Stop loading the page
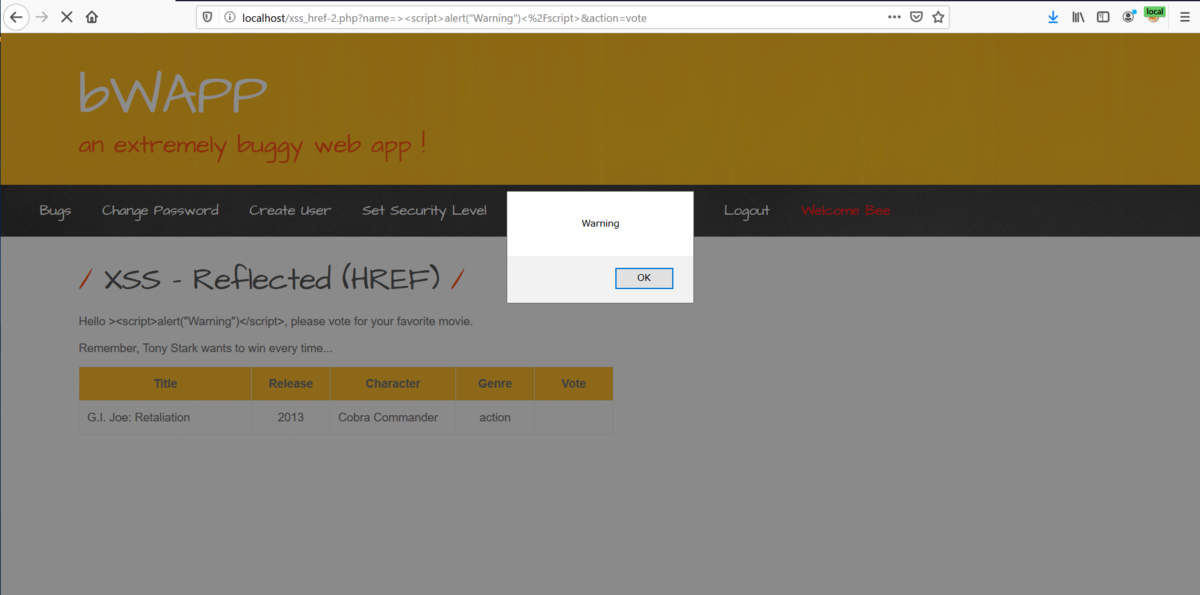 67,17
